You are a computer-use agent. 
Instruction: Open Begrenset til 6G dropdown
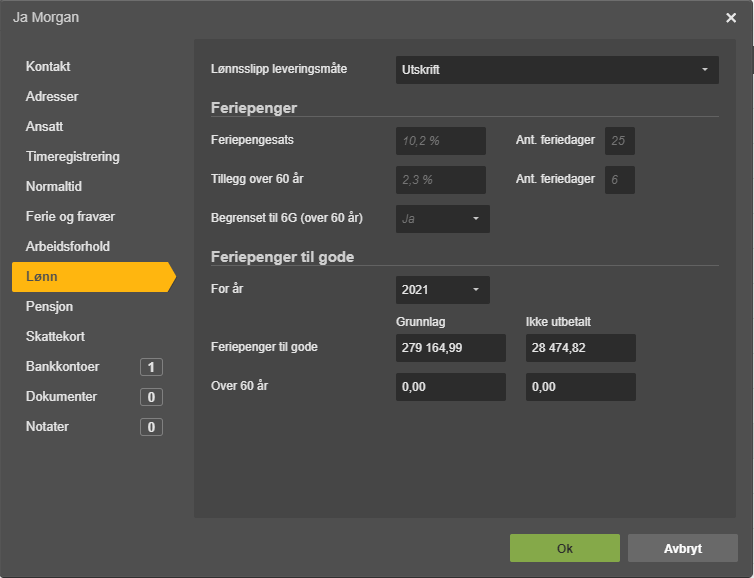(x=442, y=219)
